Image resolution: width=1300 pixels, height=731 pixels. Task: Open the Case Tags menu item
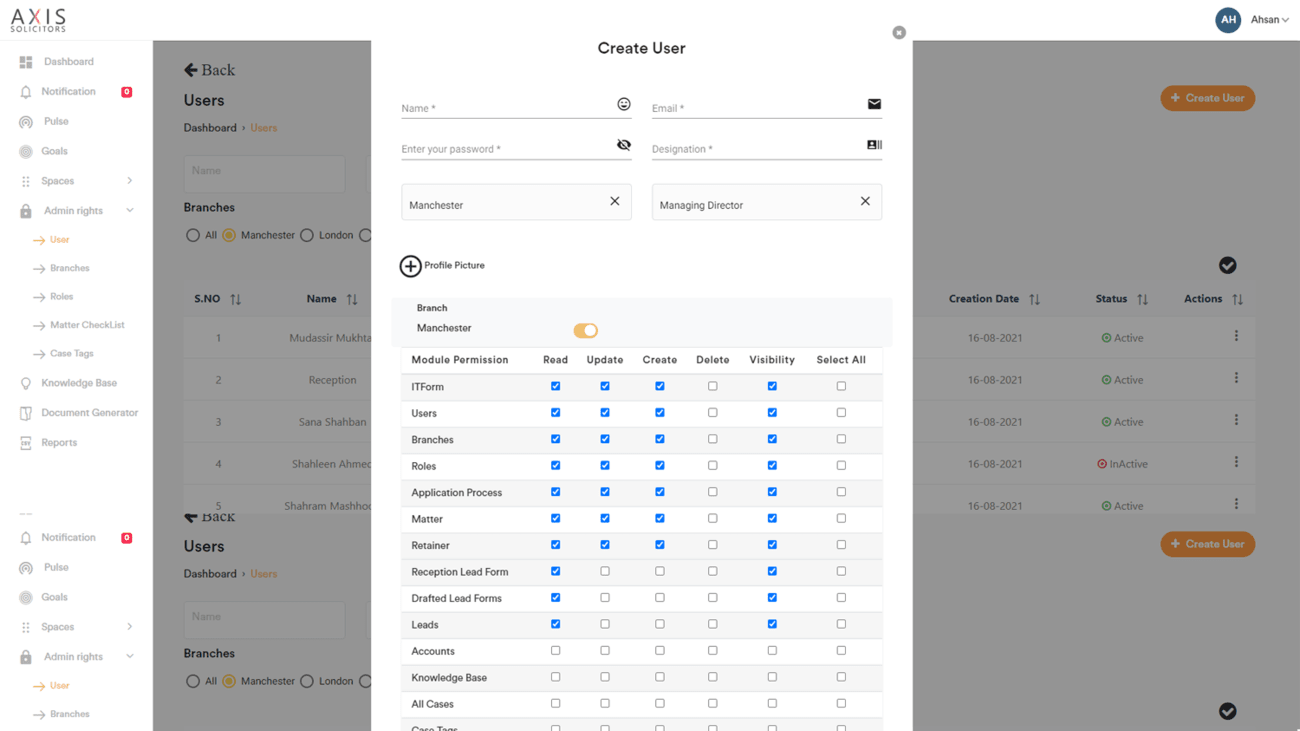(x=71, y=354)
